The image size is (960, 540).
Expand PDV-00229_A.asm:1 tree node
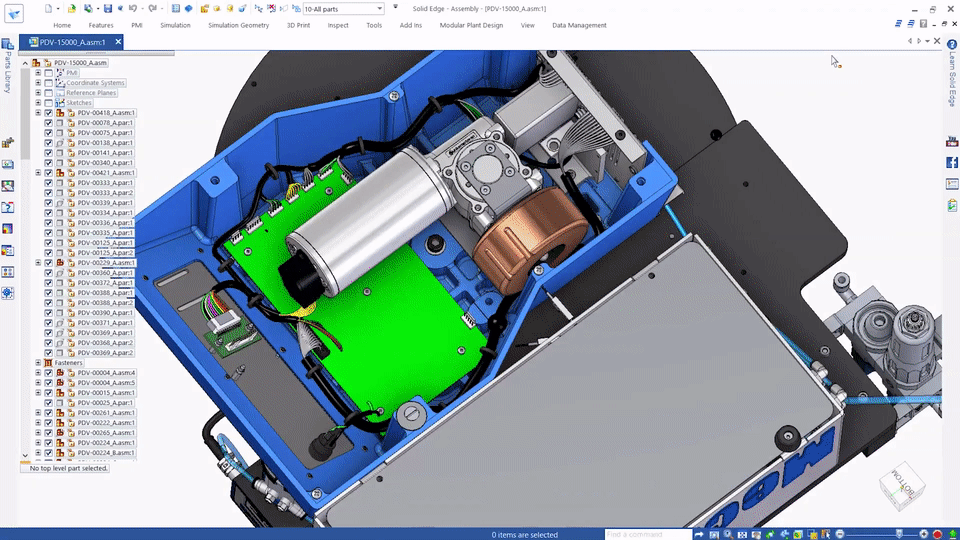(38, 263)
